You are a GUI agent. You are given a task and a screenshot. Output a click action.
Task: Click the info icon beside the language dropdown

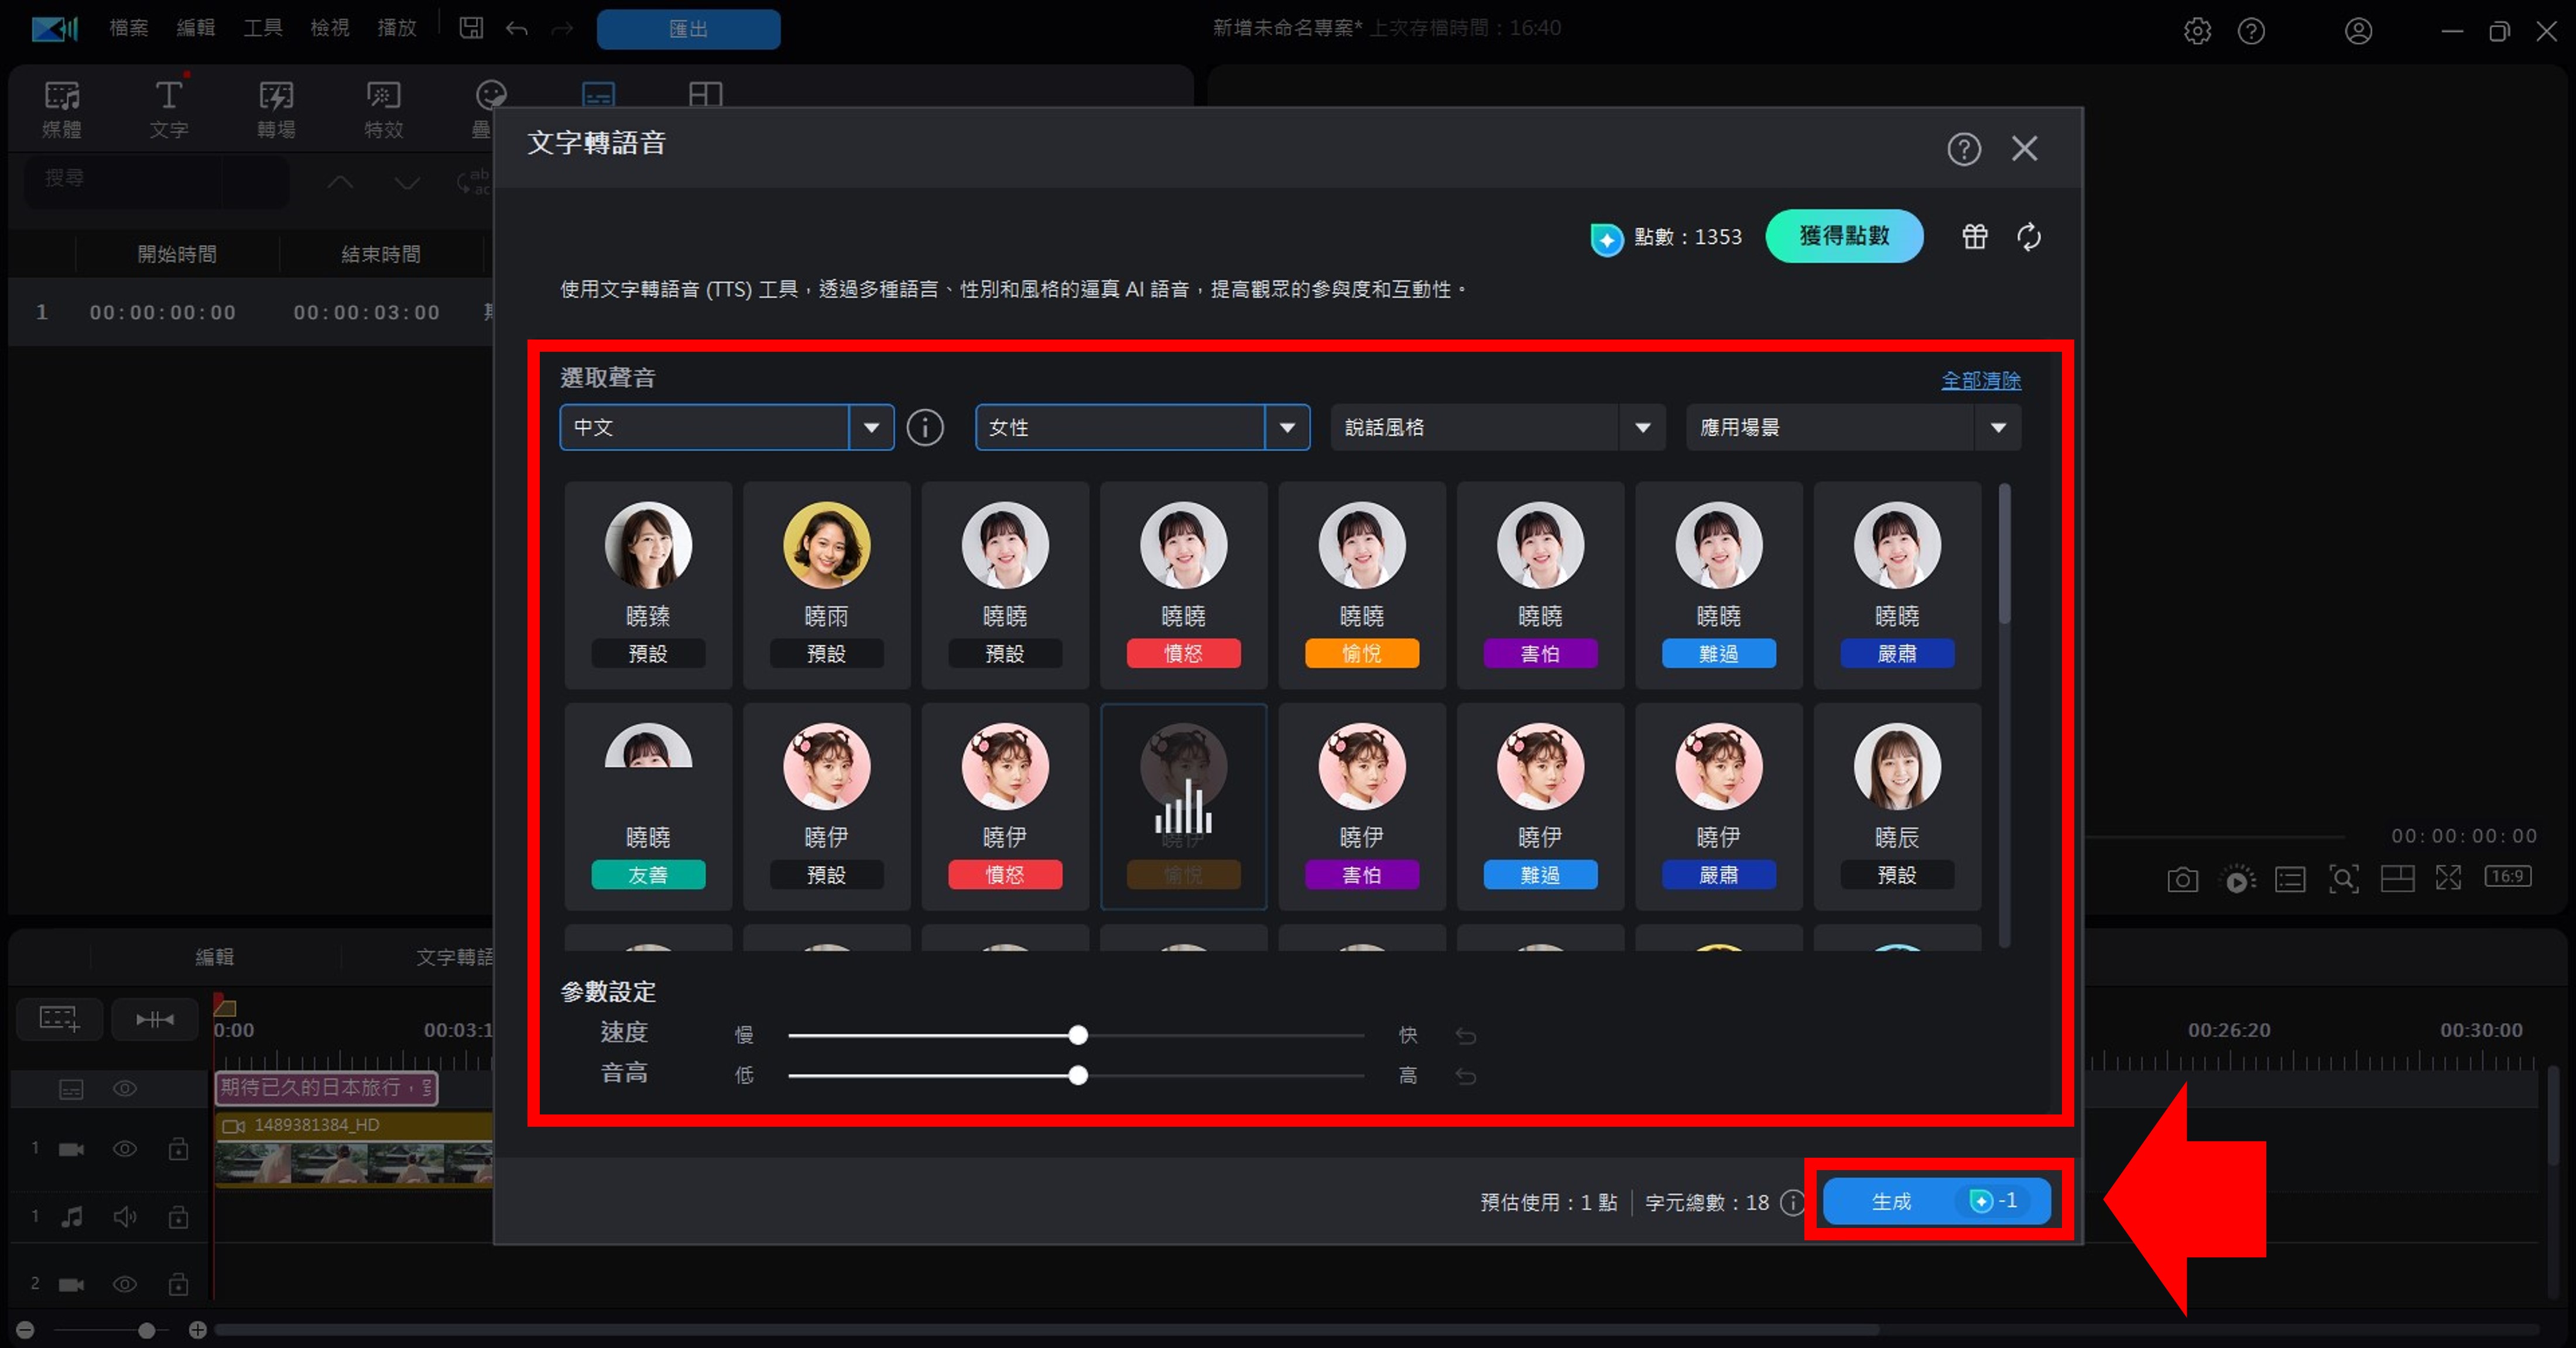pyautogui.click(x=925, y=428)
